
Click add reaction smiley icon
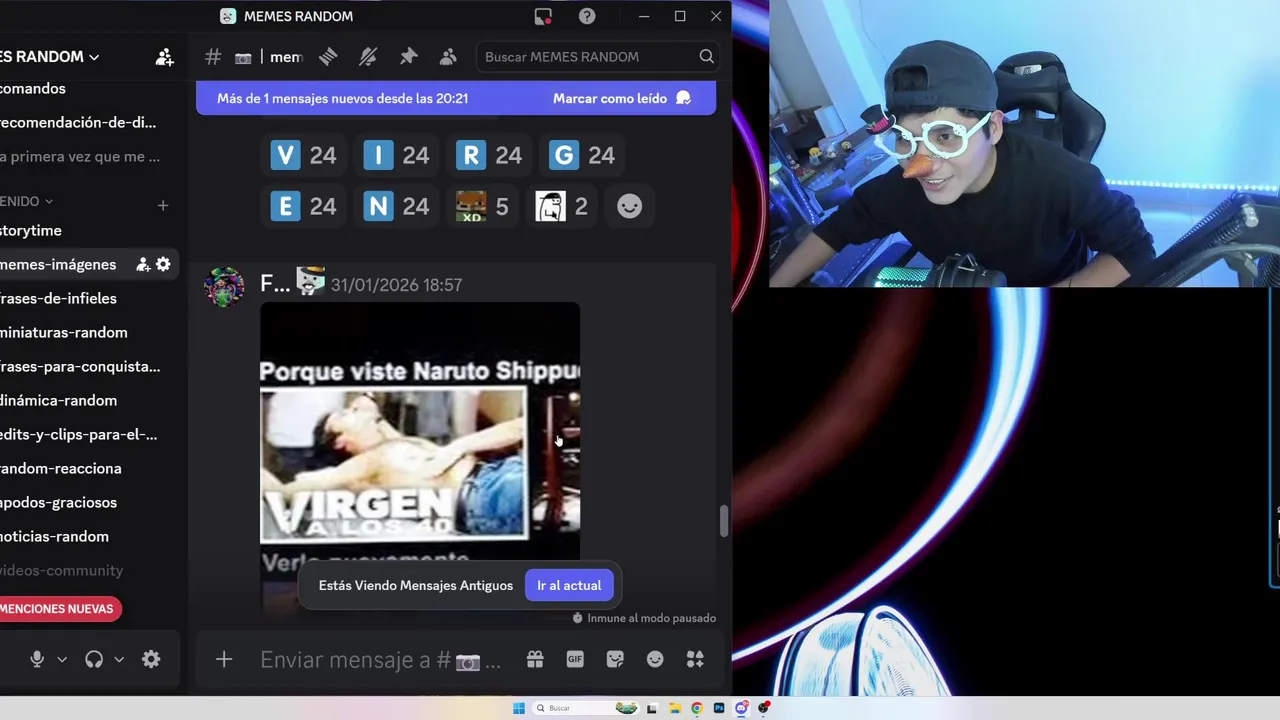coord(629,206)
